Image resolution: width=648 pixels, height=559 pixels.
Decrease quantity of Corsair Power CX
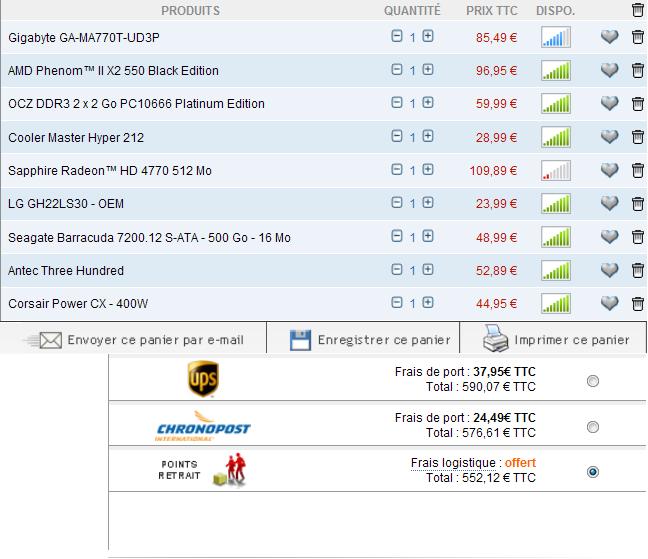point(397,302)
